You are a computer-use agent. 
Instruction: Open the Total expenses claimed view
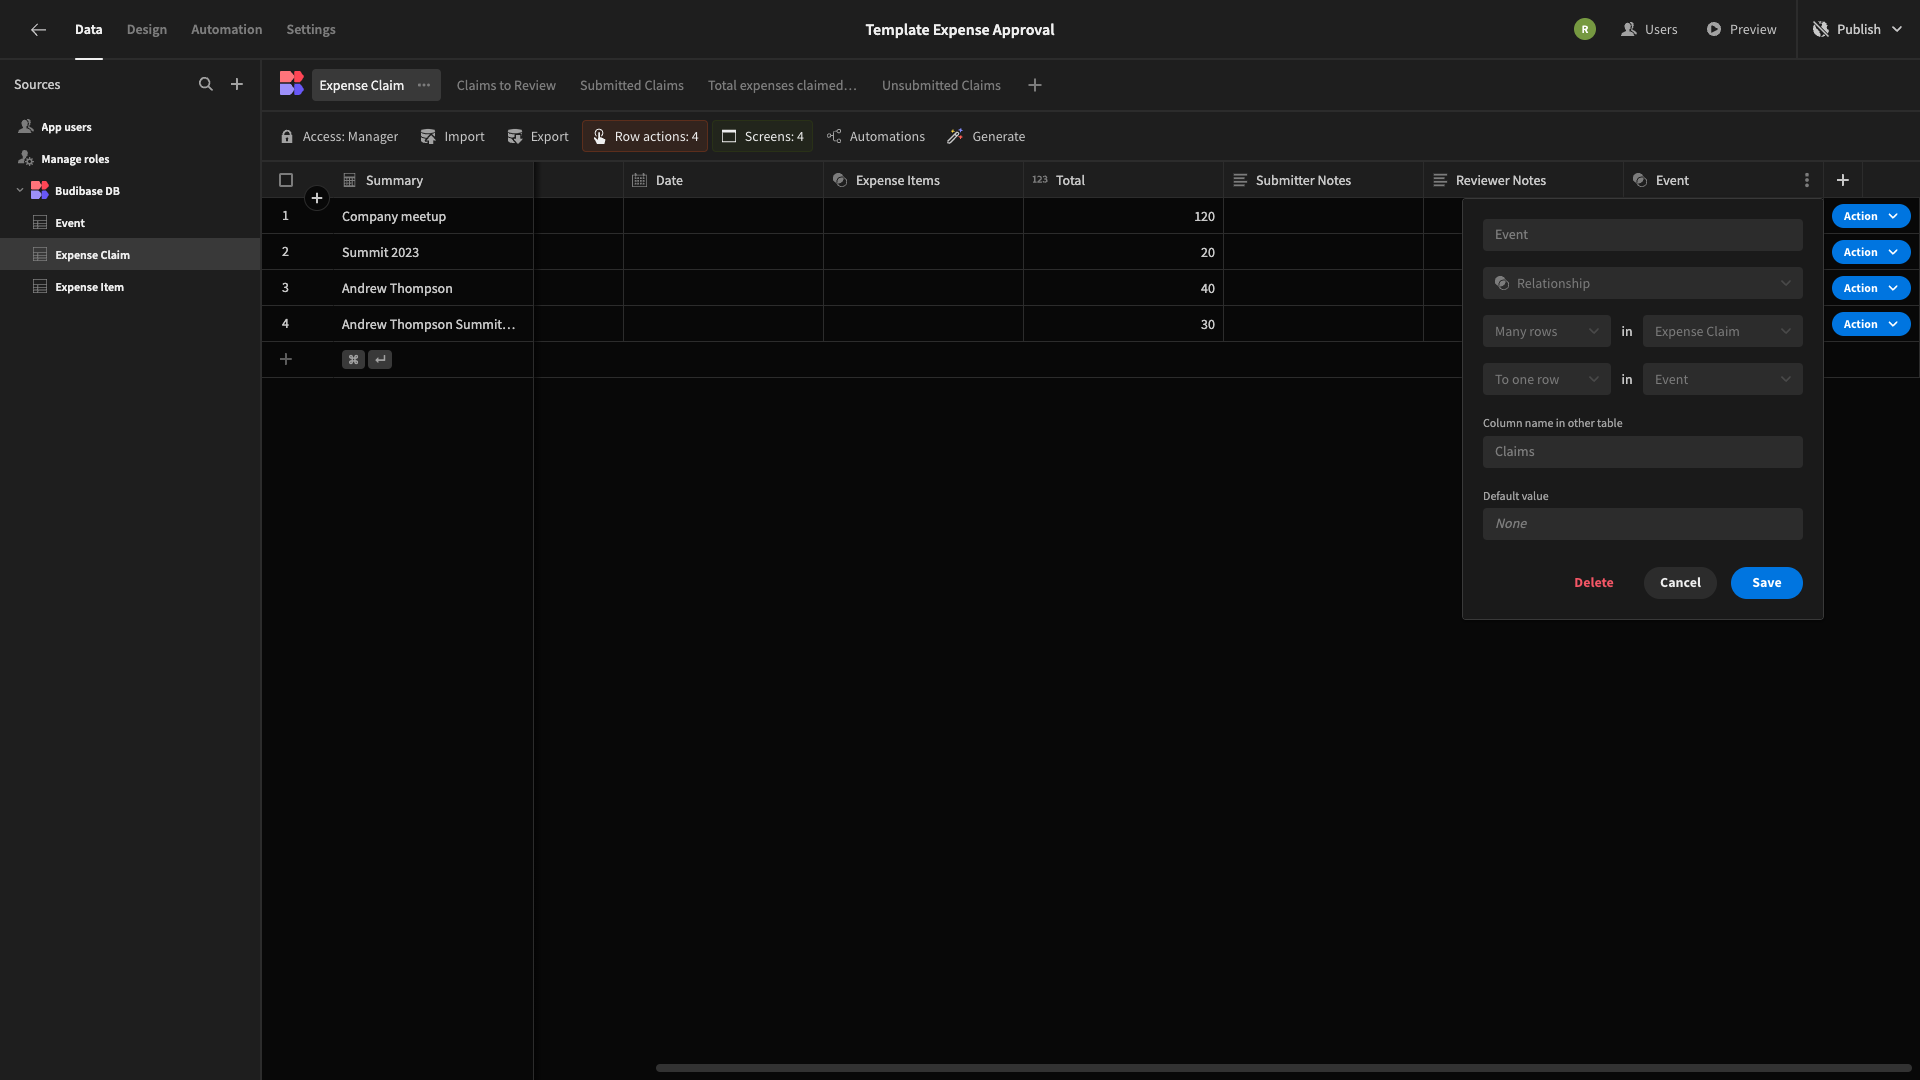(783, 85)
